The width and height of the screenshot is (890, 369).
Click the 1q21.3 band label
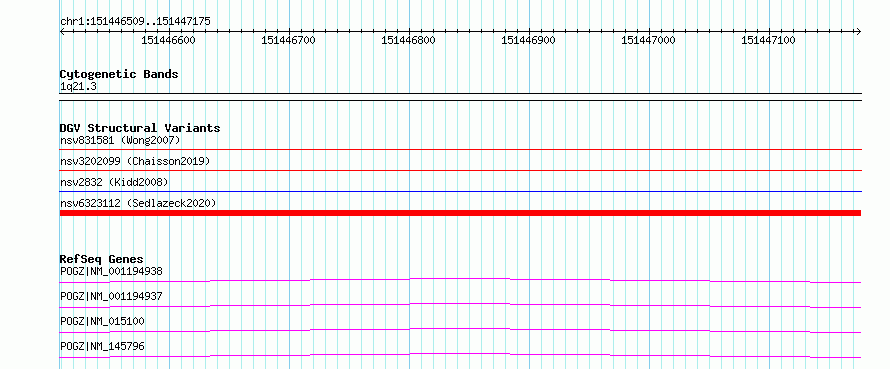click(78, 87)
